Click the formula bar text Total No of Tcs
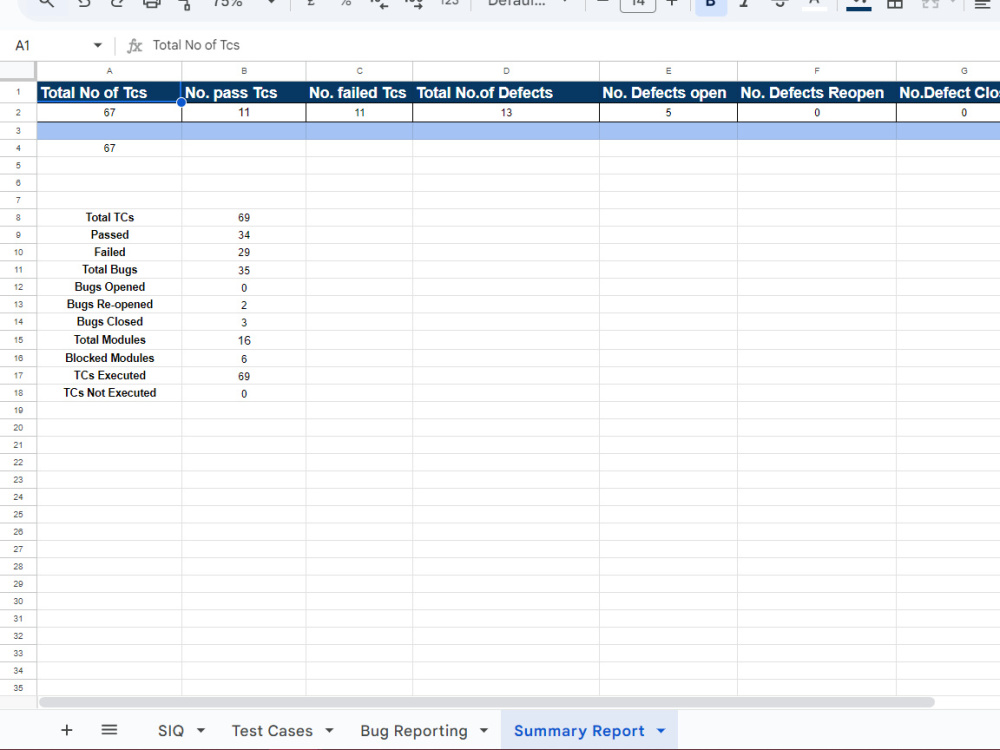Viewport: 1000px width, 750px height. point(196,45)
